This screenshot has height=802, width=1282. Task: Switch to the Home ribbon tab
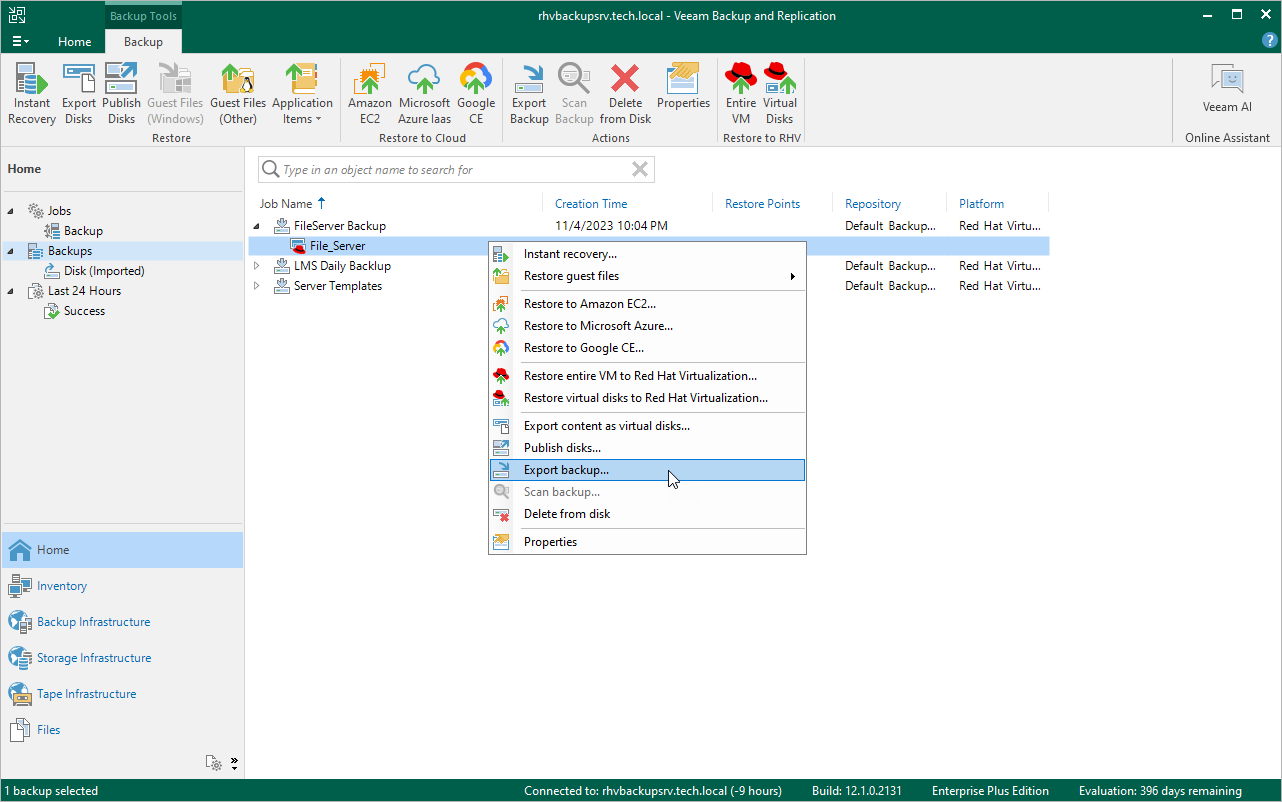(x=75, y=42)
